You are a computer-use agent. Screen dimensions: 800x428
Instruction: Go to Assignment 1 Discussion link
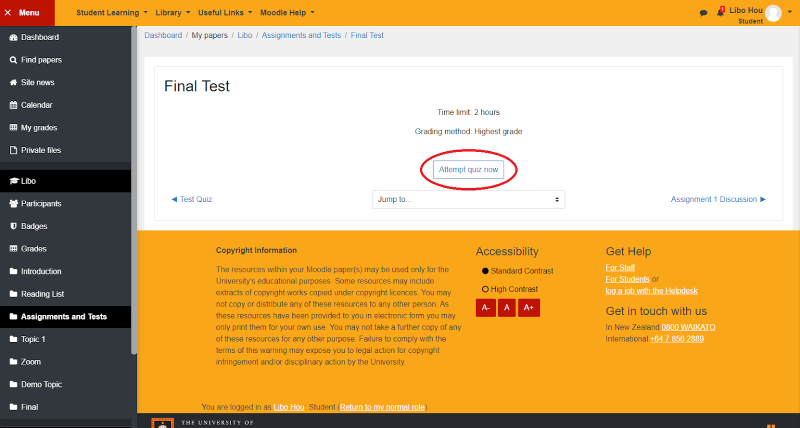coord(718,199)
